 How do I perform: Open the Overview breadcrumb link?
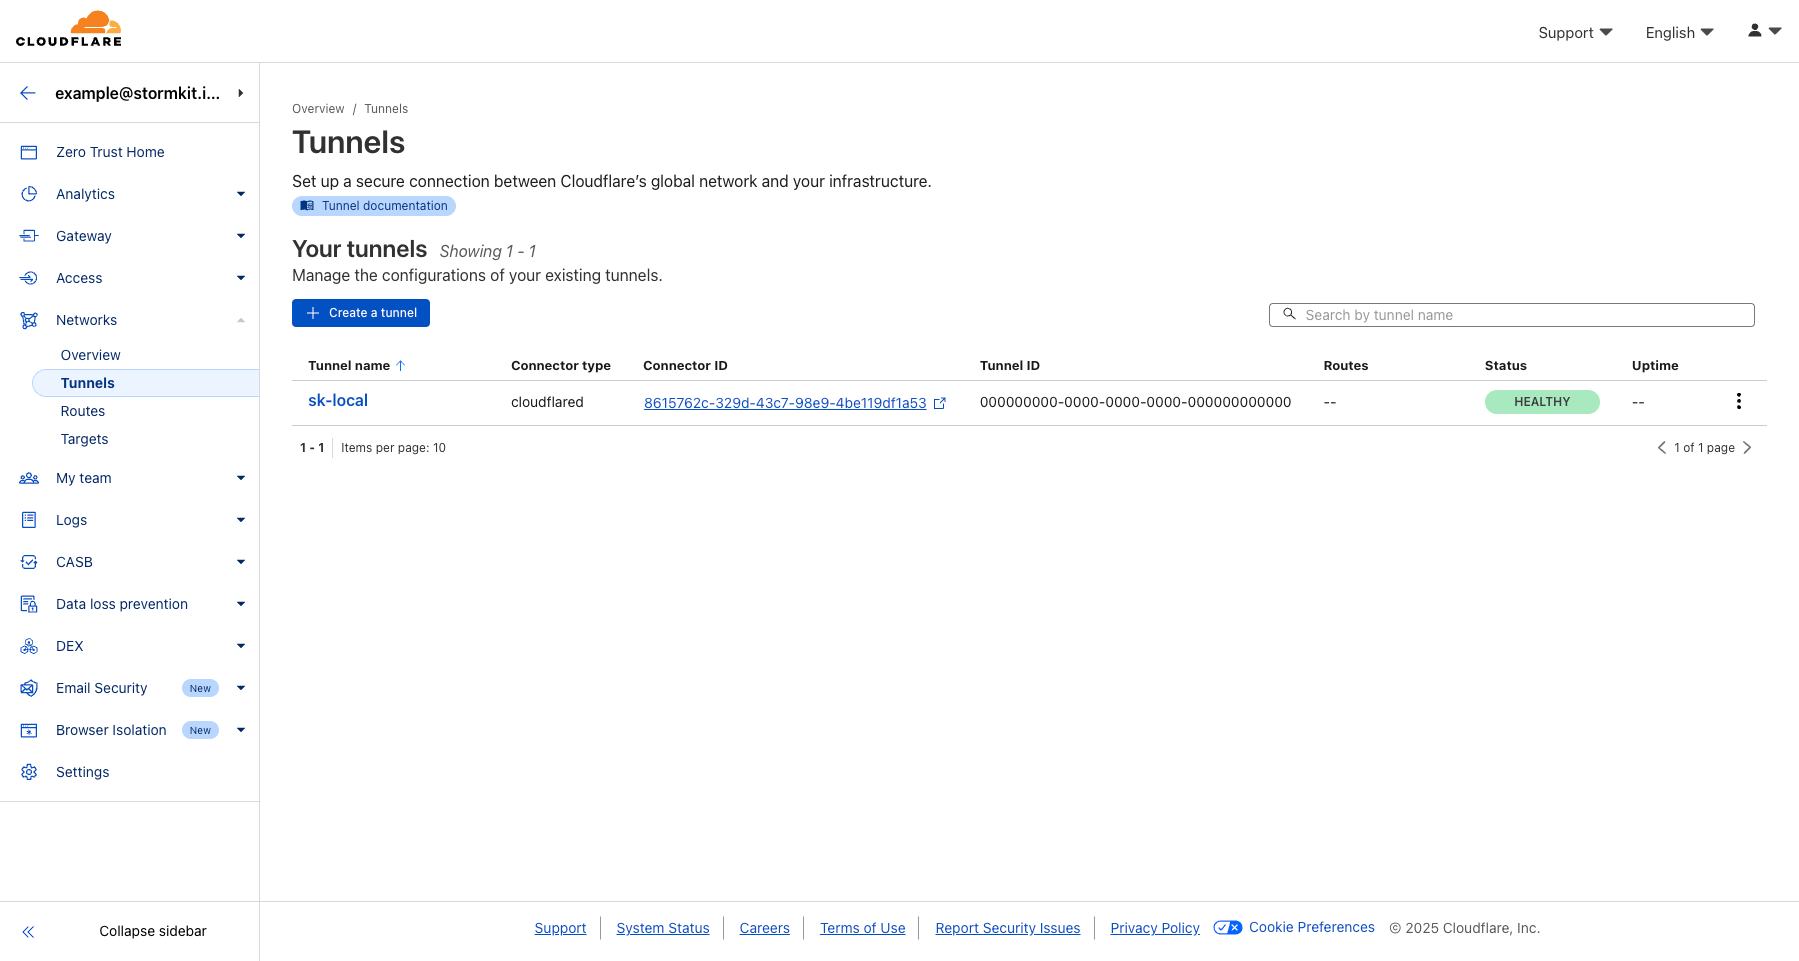[318, 108]
